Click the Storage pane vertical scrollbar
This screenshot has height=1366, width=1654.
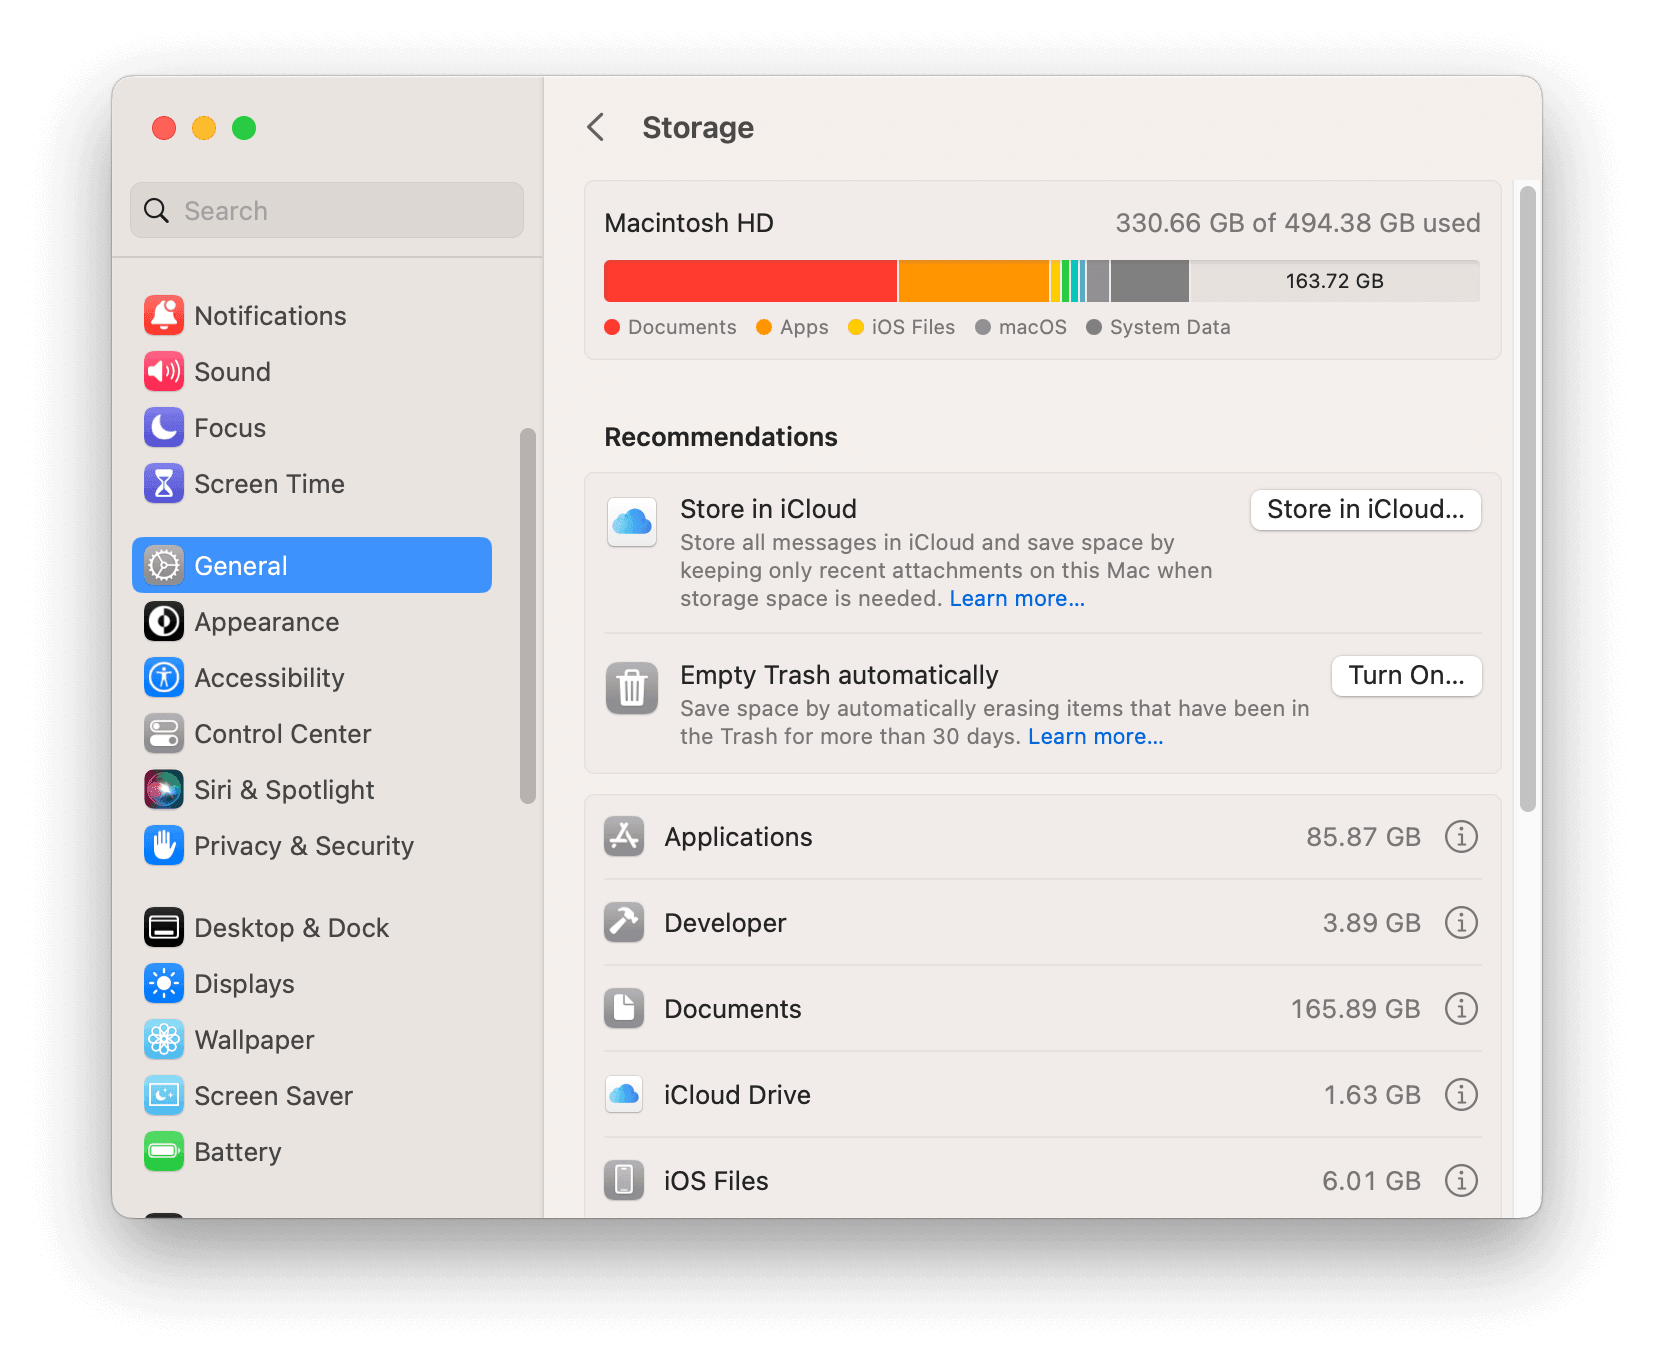pyautogui.click(x=1527, y=500)
